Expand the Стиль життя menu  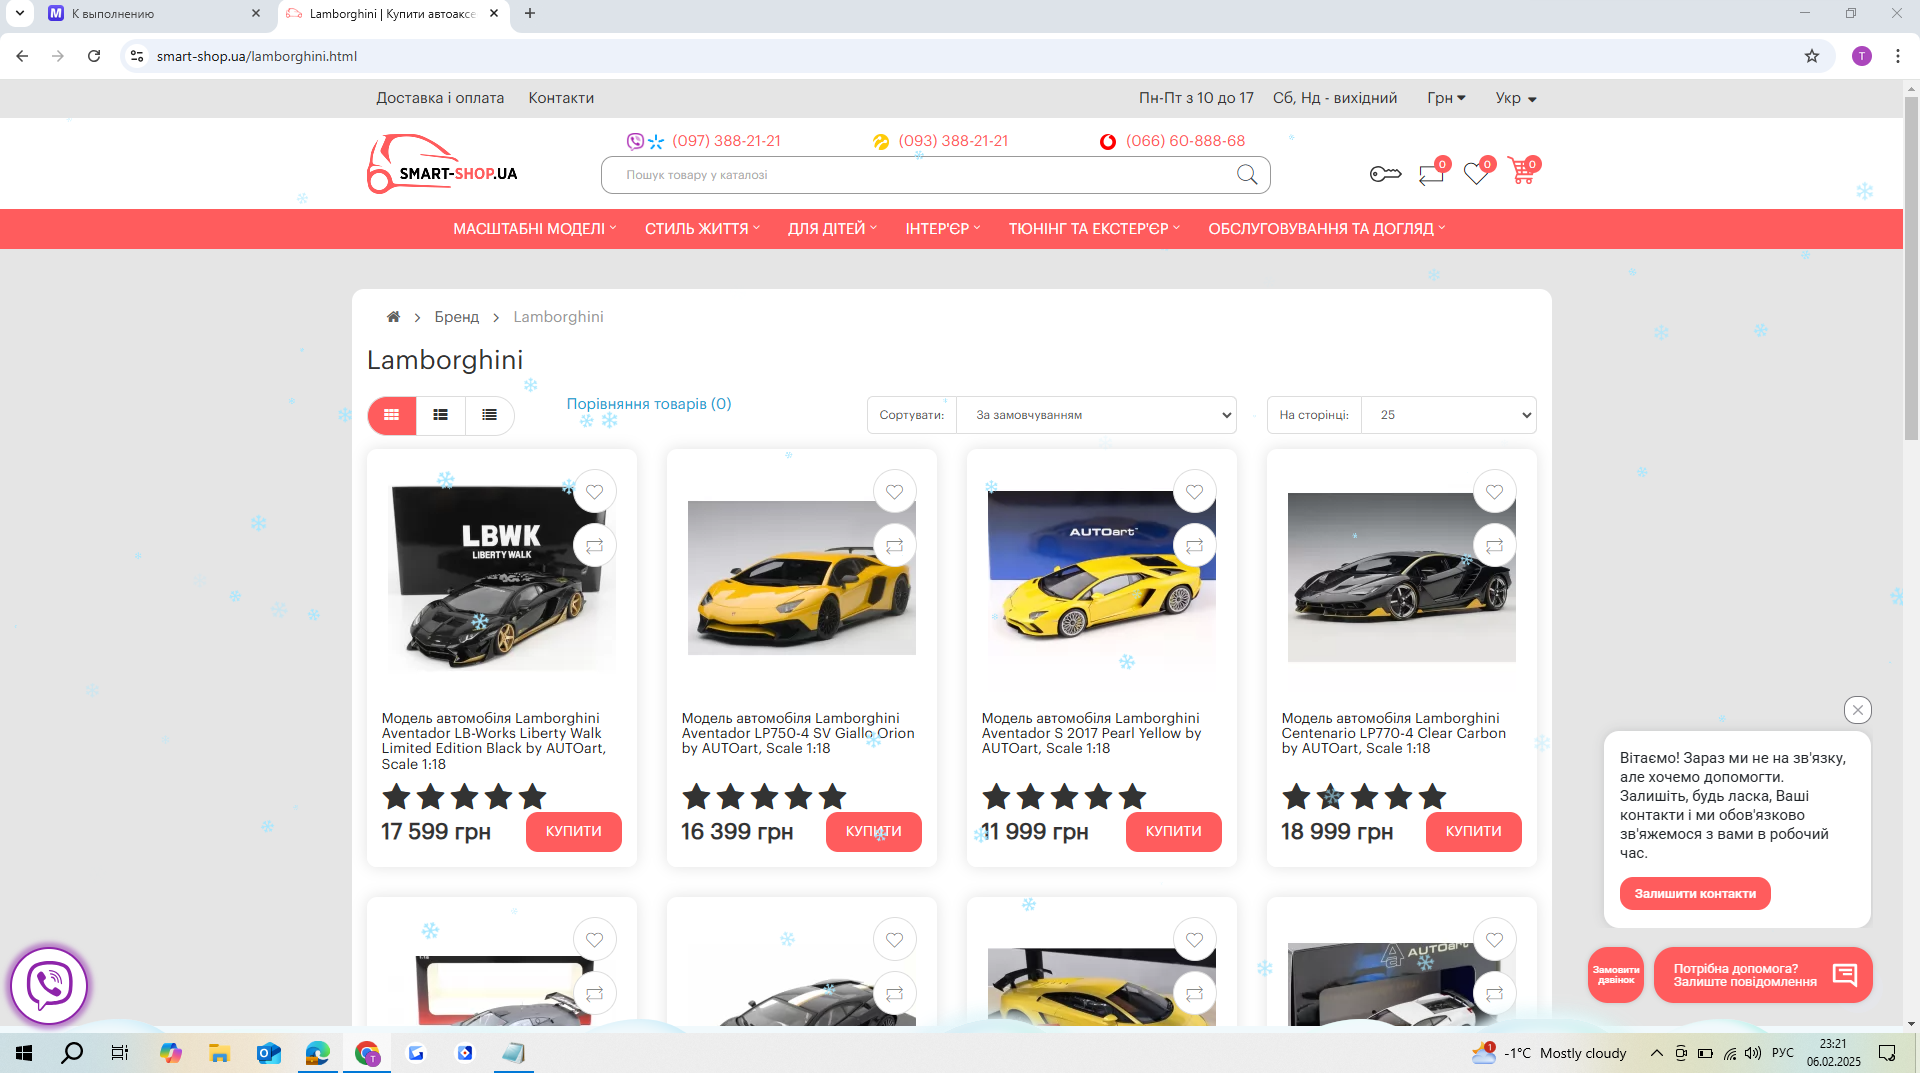click(x=703, y=229)
